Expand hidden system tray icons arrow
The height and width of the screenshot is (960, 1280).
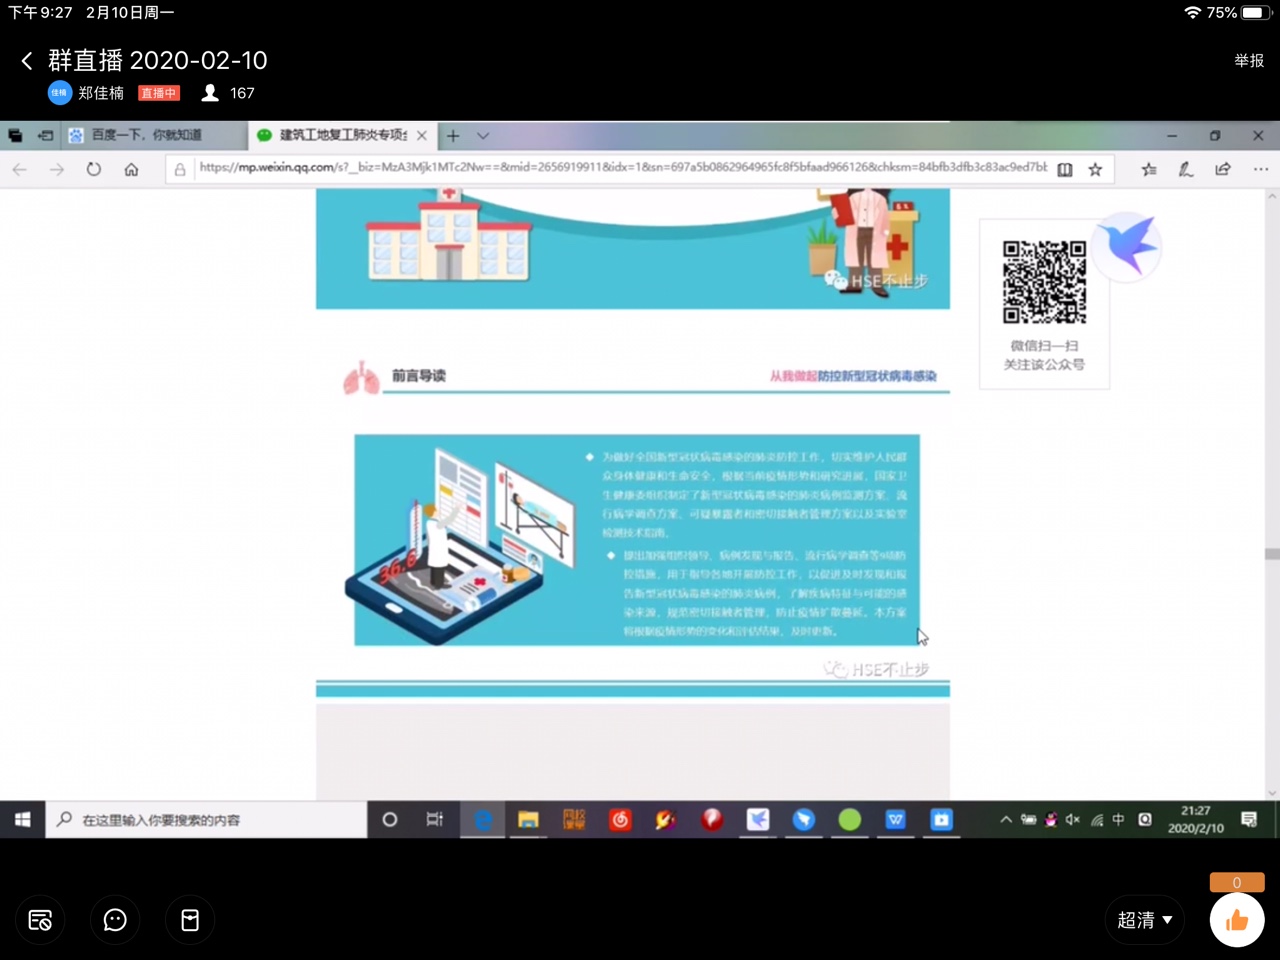[x=1005, y=820]
